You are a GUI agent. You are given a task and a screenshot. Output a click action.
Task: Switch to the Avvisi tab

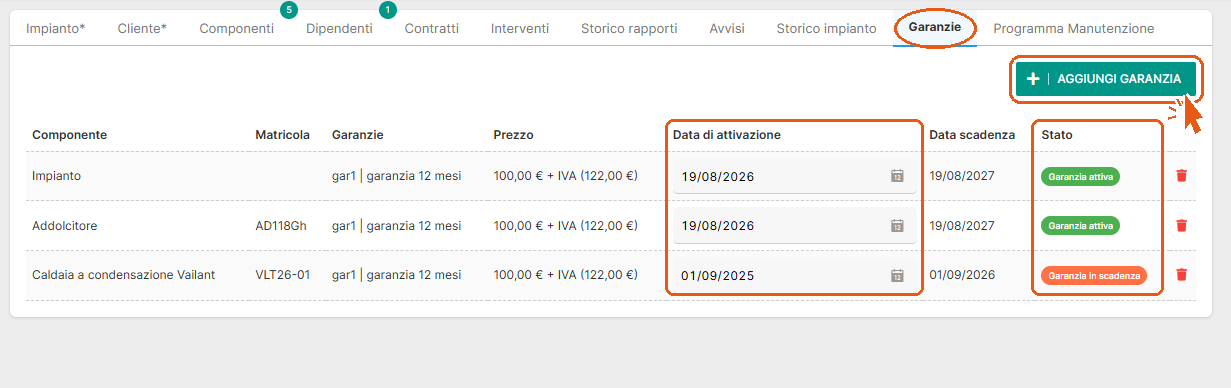tap(727, 28)
